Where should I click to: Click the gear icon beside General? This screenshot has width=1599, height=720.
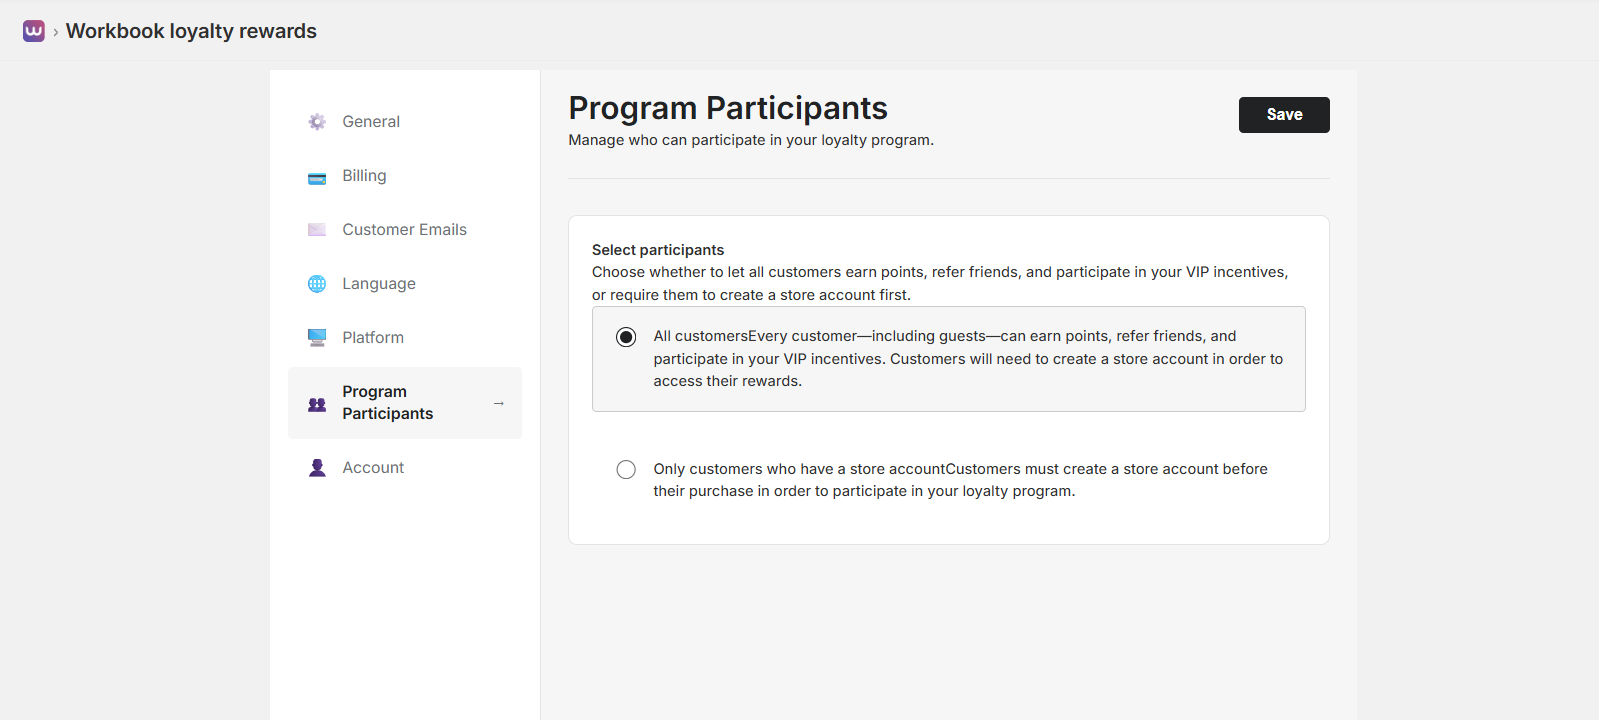pyautogui.click(x=316, y=121)
